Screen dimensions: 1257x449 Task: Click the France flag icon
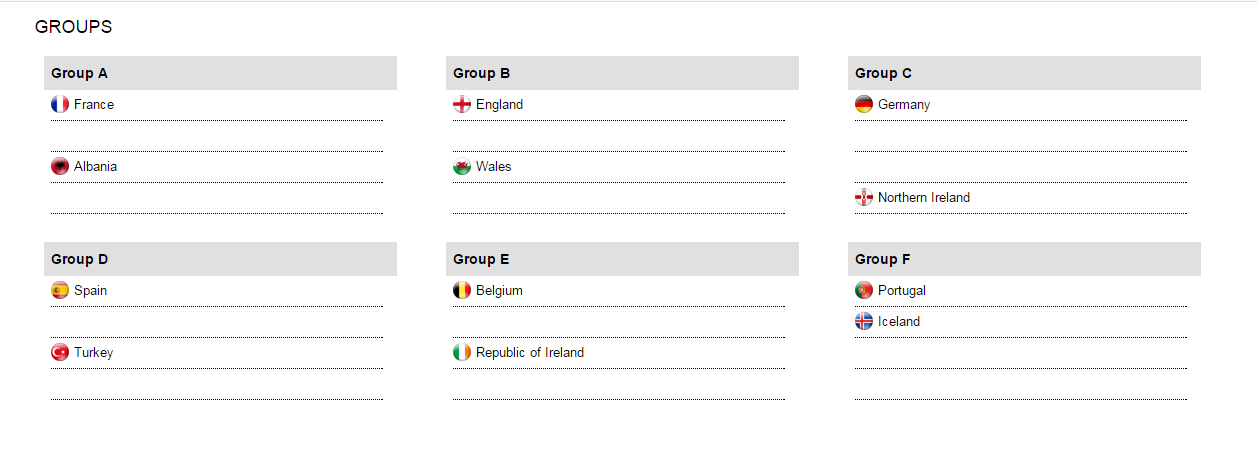(x=60, y=104)
